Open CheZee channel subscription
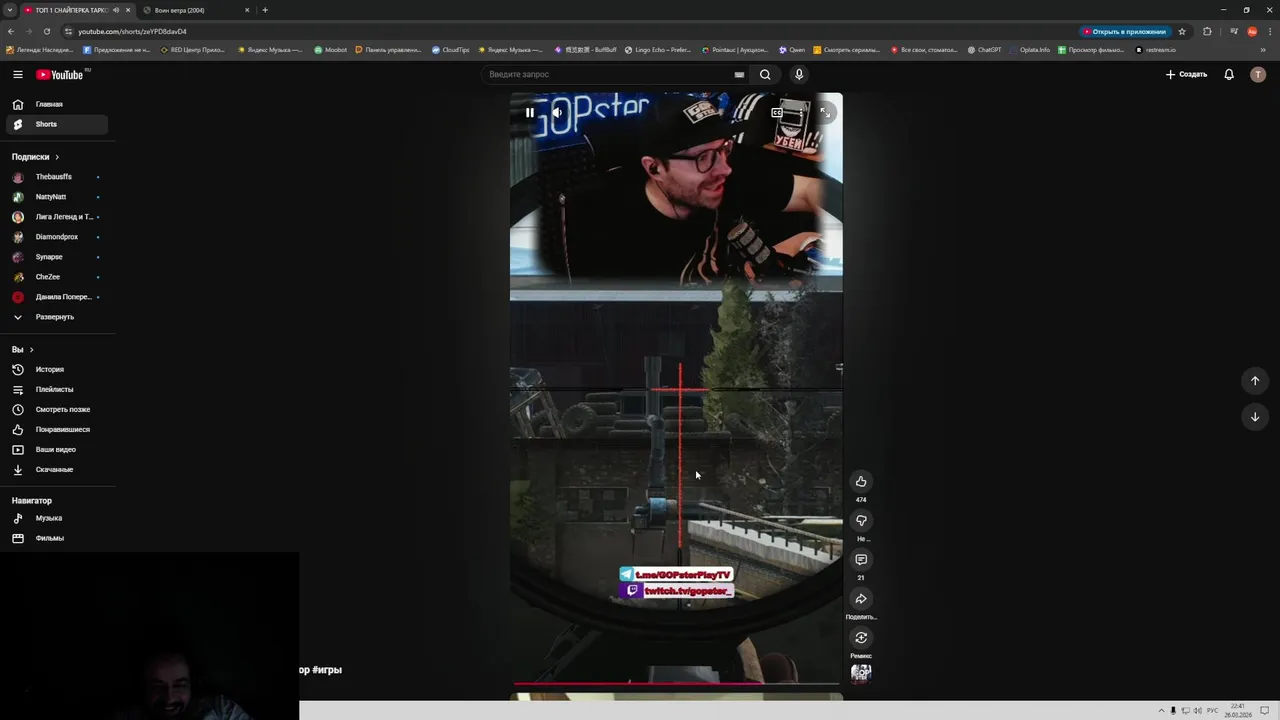Image resolution: width=1280 pixels, height=720 pixels. point(56,277)
